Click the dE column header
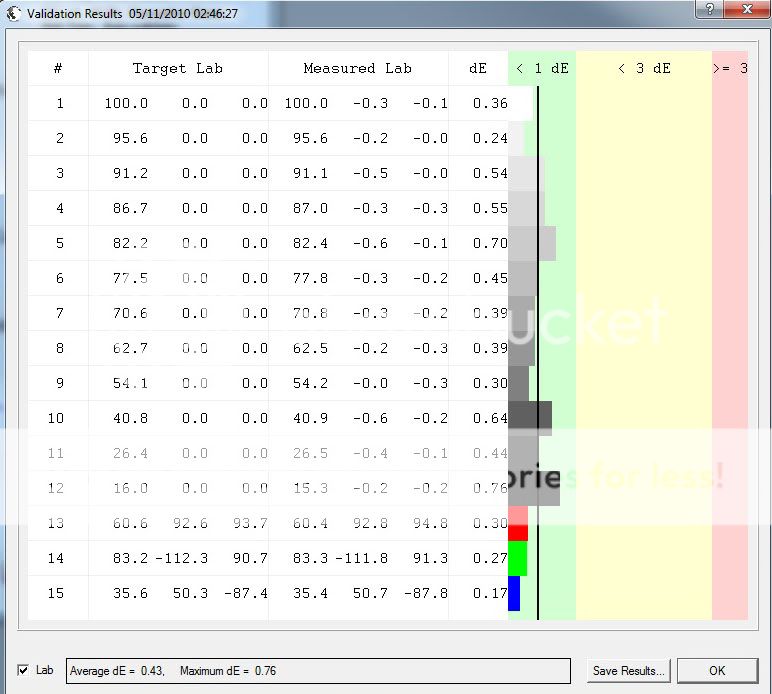 coord(478,68)
